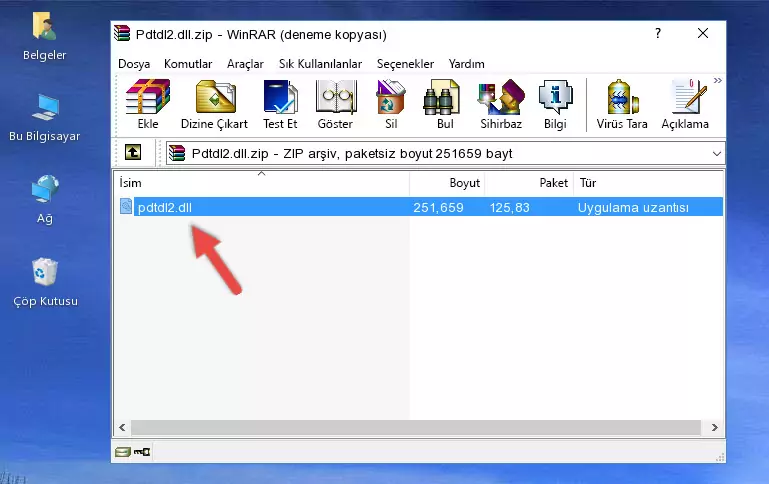Click the disk drive icon in status bar
The width and height of the screenshot is (769, 484).
(x=123, y=452)
